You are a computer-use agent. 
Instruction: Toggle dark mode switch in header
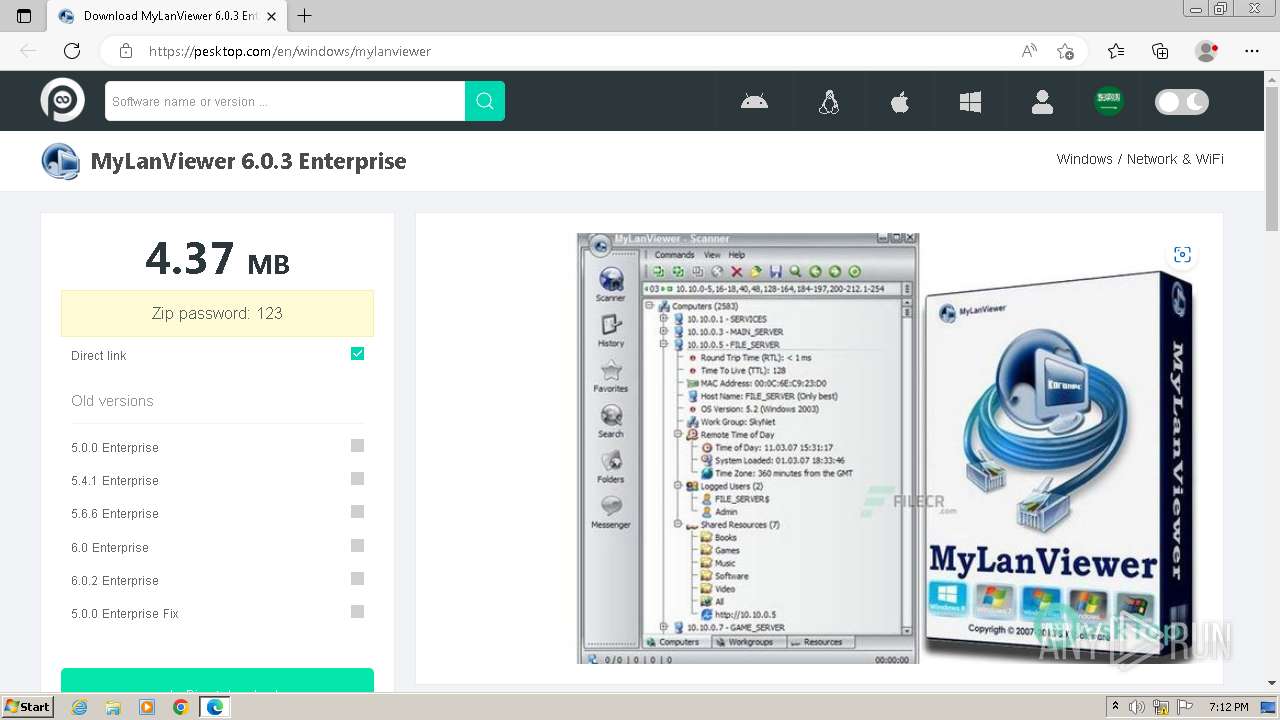pyautogui.click(x=1182, y=102)
